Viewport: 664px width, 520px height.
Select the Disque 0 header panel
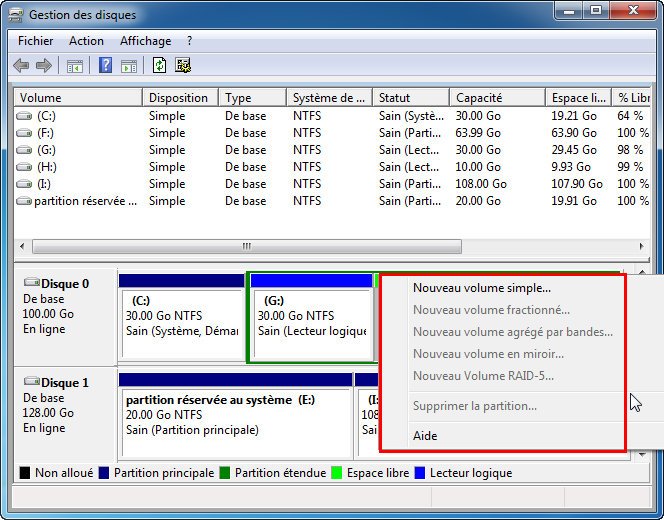65,317
